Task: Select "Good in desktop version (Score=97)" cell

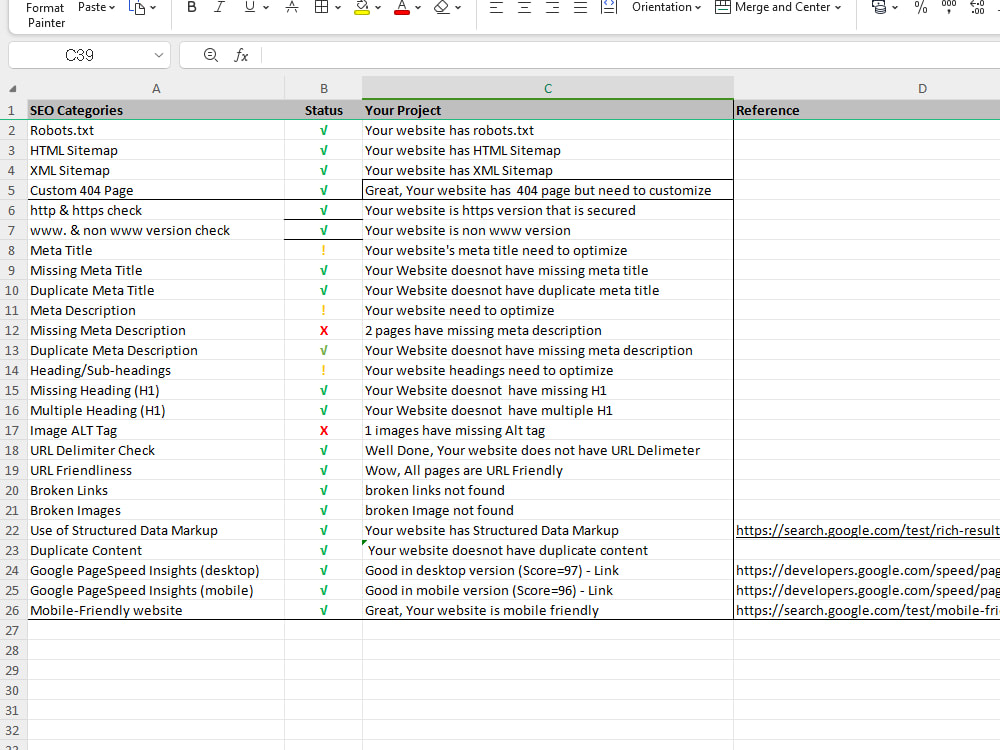Action: 548,570
